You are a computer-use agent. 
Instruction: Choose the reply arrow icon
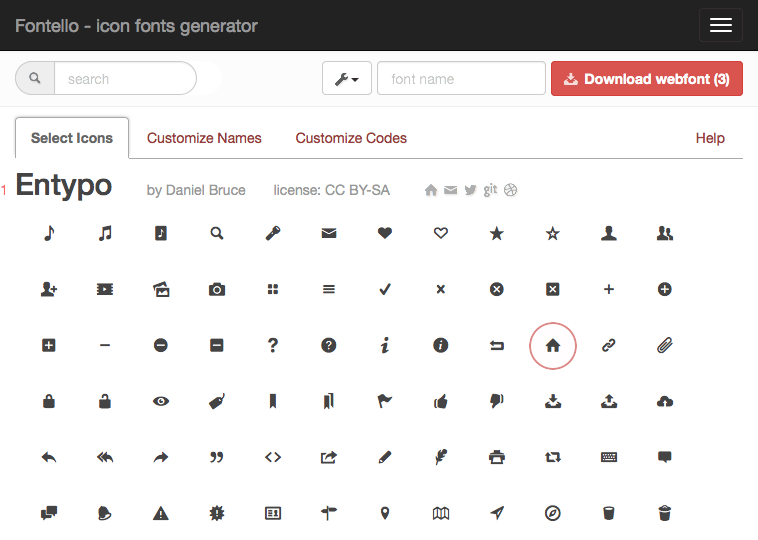[49, 457]
